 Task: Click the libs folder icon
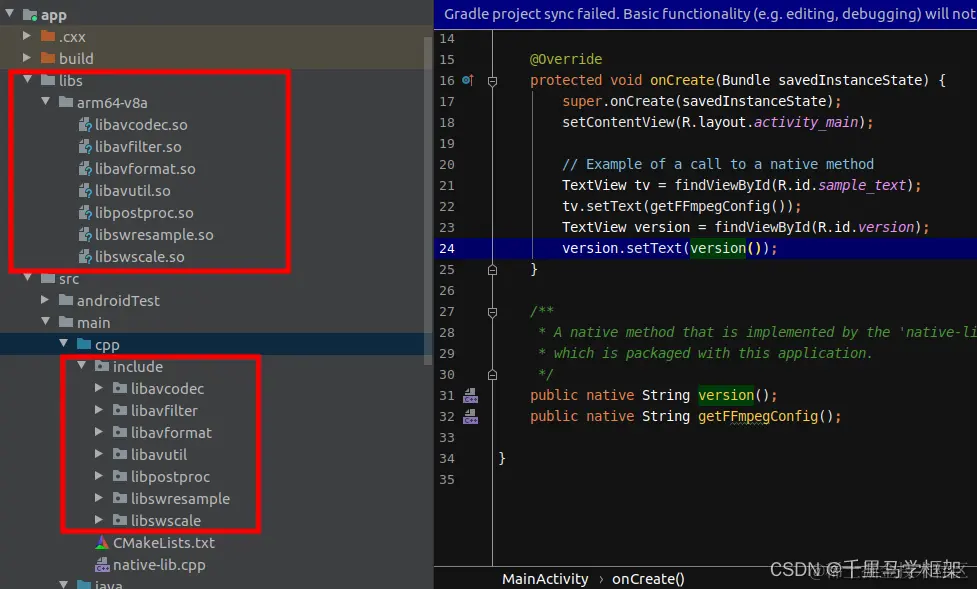pyautogui.click(x=48, y=80)
